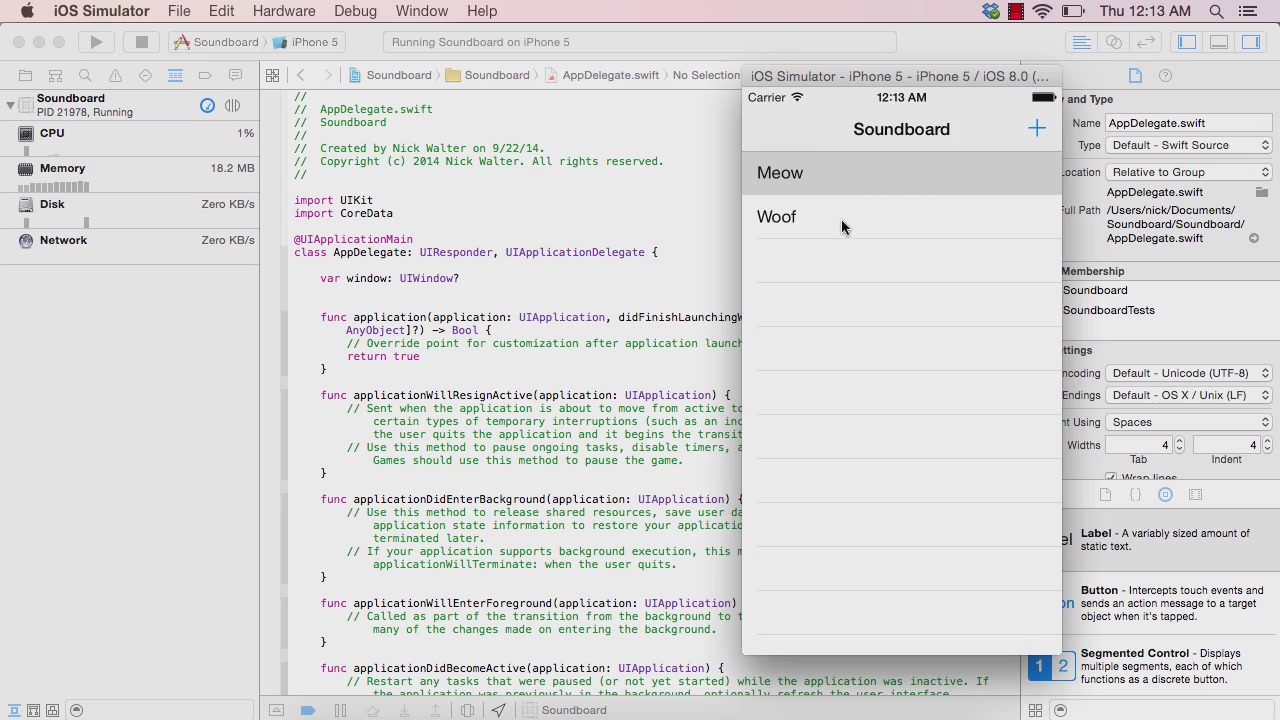
Task: Open the Debug menu
Action: pyautogui.click(x=355, y=11)
